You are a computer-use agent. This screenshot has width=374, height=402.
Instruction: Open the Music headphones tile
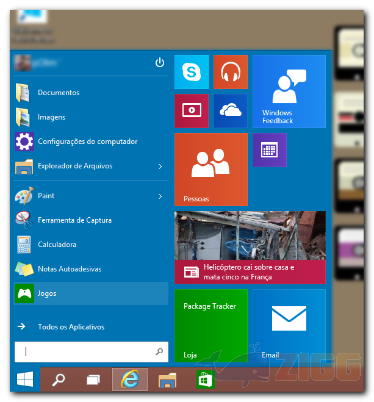(230, 72)
